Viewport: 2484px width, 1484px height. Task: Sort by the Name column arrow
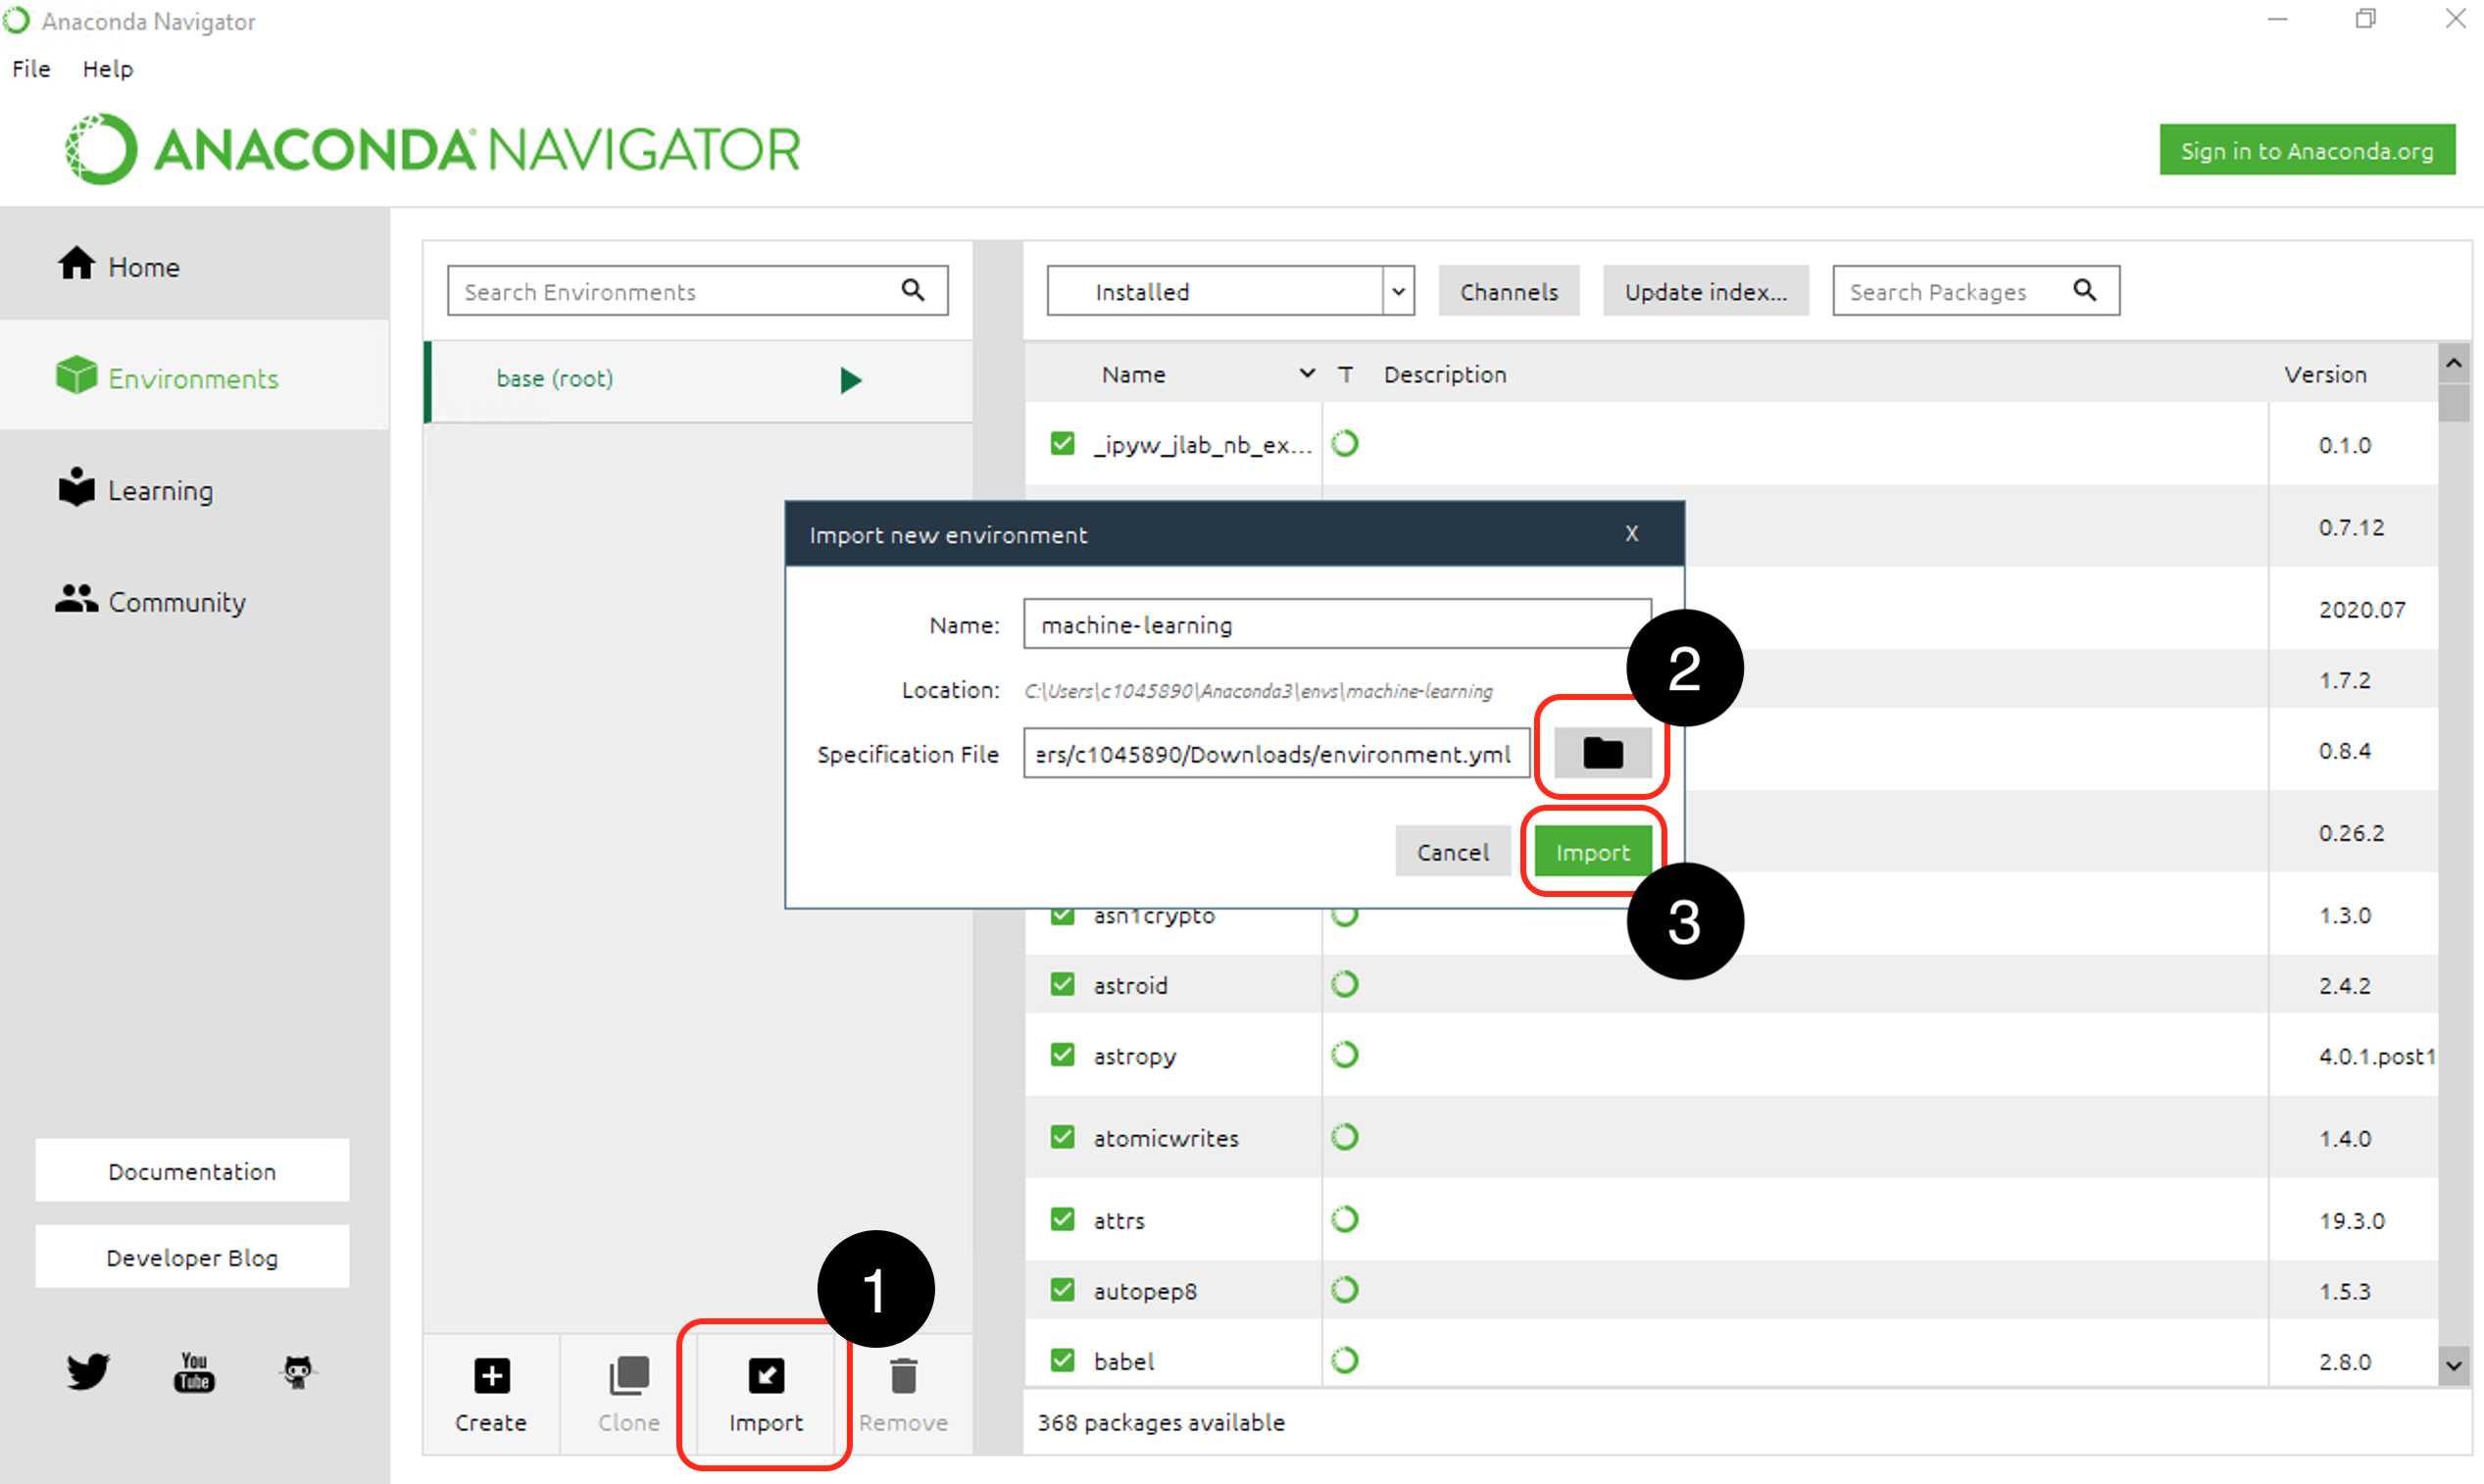click(1306, 373)
